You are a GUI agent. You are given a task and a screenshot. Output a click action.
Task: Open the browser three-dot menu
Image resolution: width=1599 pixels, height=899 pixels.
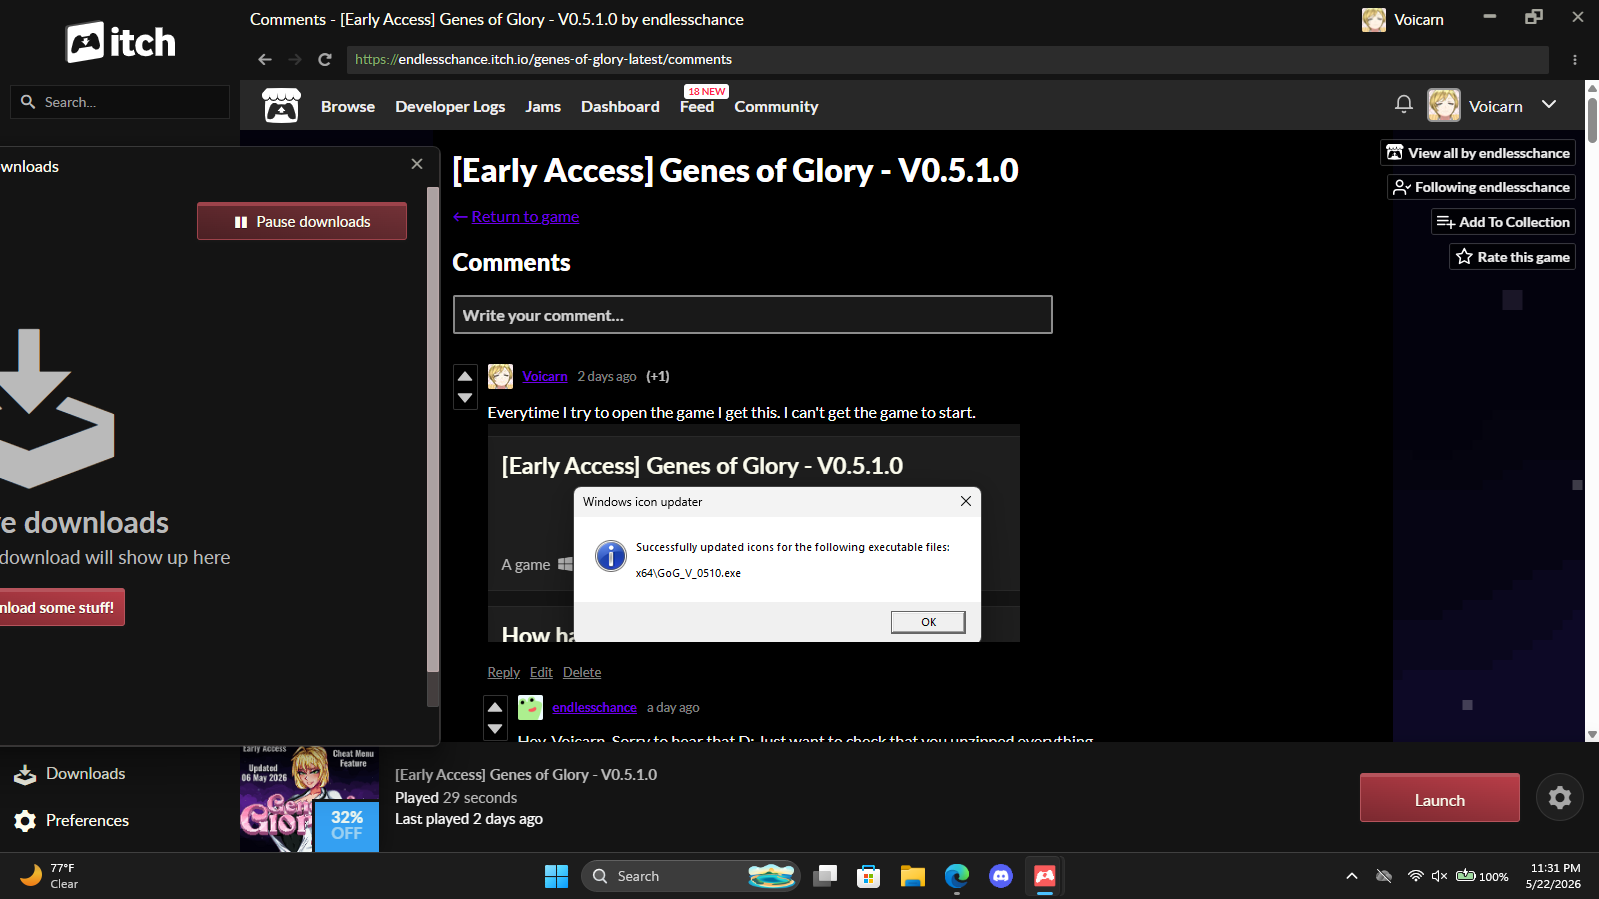point(1575,60)
